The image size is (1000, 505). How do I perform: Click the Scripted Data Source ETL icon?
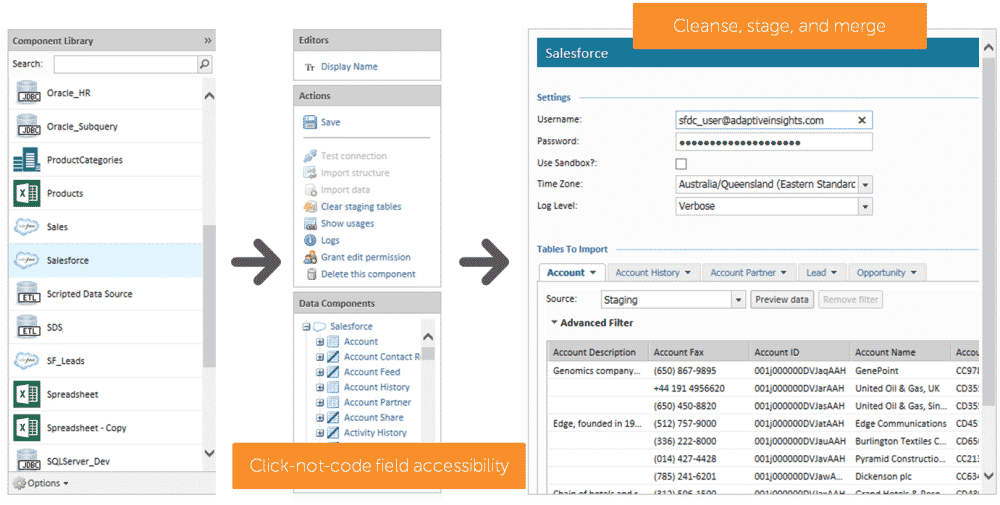tap(27, 294)
